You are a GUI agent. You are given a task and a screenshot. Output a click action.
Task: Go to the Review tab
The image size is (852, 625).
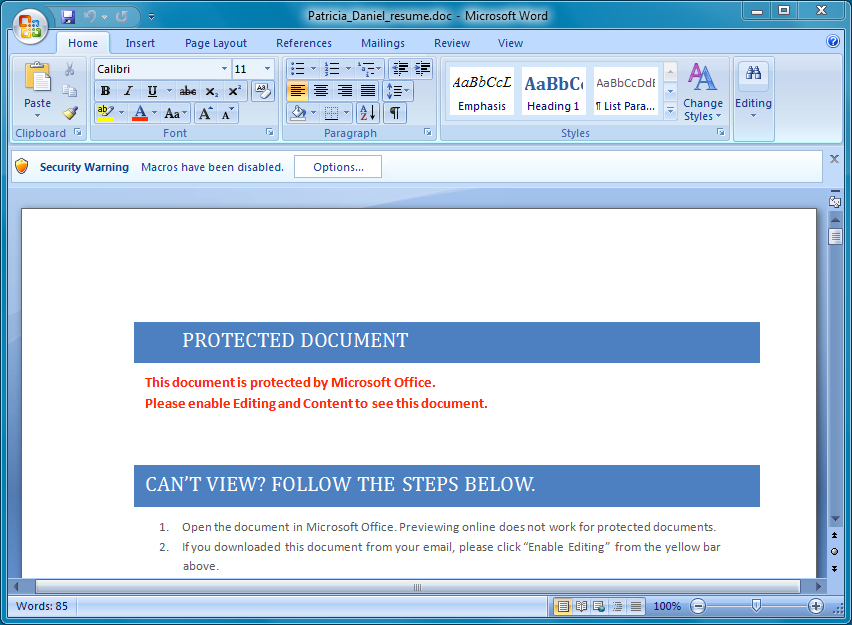(x=452, y=43)
